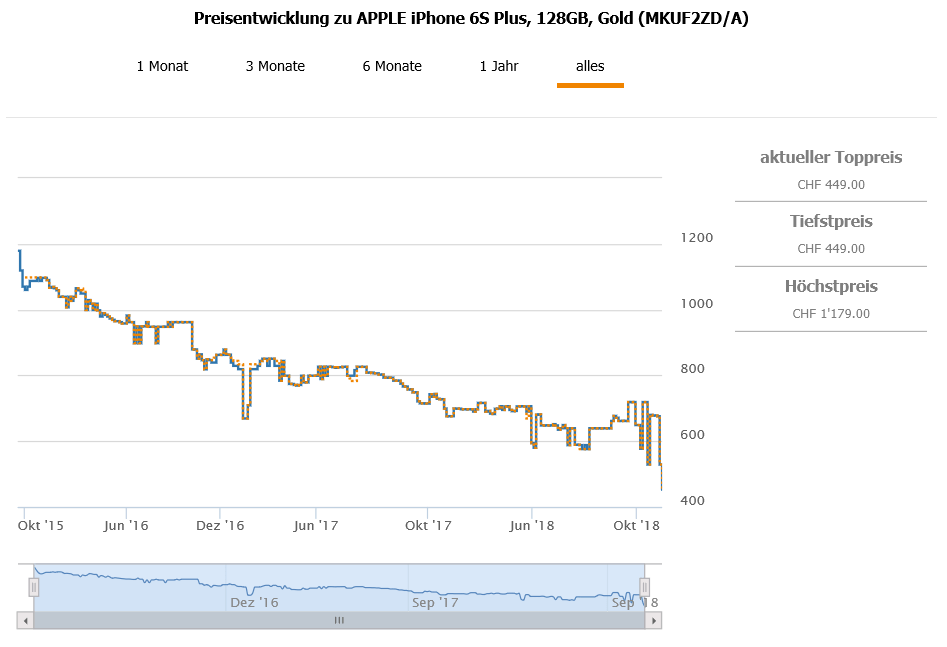Screen dimensions: 947x647
Task: Click the Jun '17 x-axis label
Action: [x=316, y=525]
